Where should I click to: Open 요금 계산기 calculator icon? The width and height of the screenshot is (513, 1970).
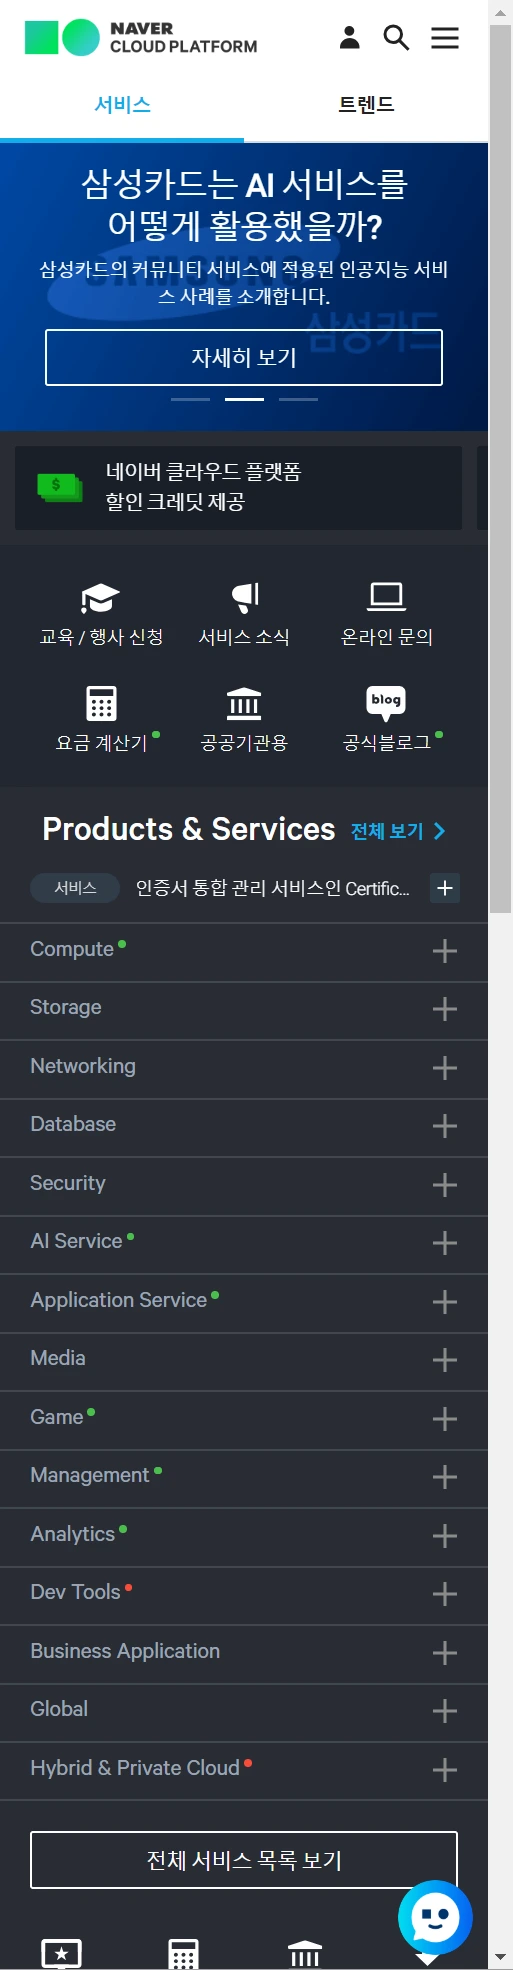click(101, 703)
